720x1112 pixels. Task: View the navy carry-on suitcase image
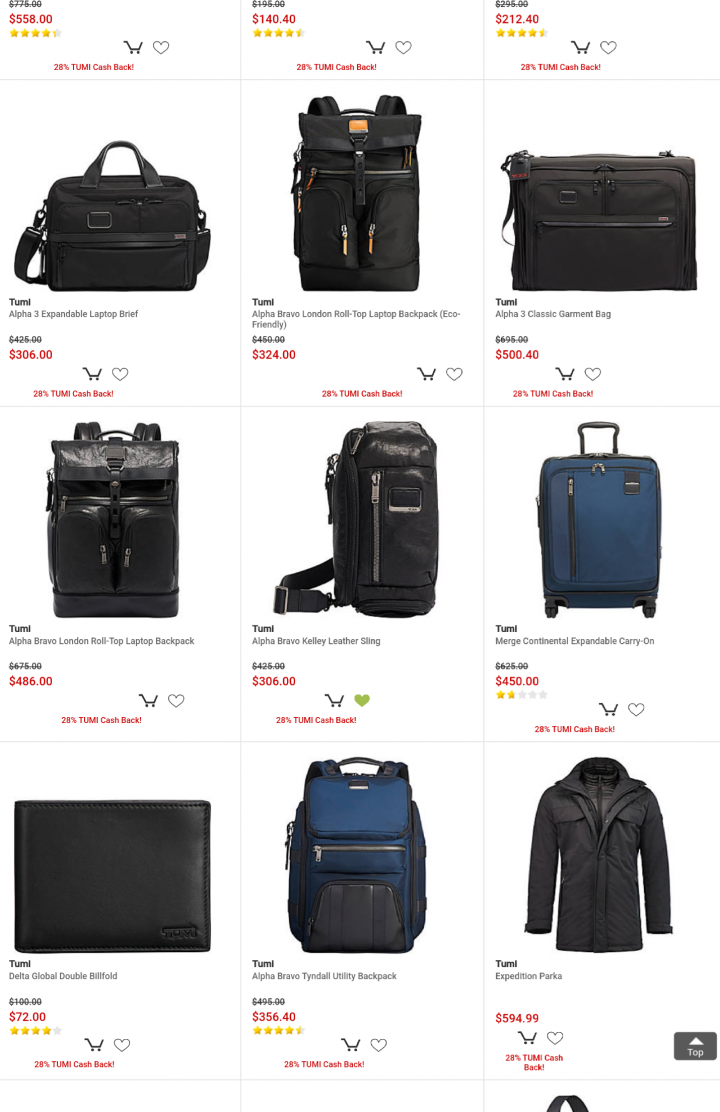[x=601, y=519]
